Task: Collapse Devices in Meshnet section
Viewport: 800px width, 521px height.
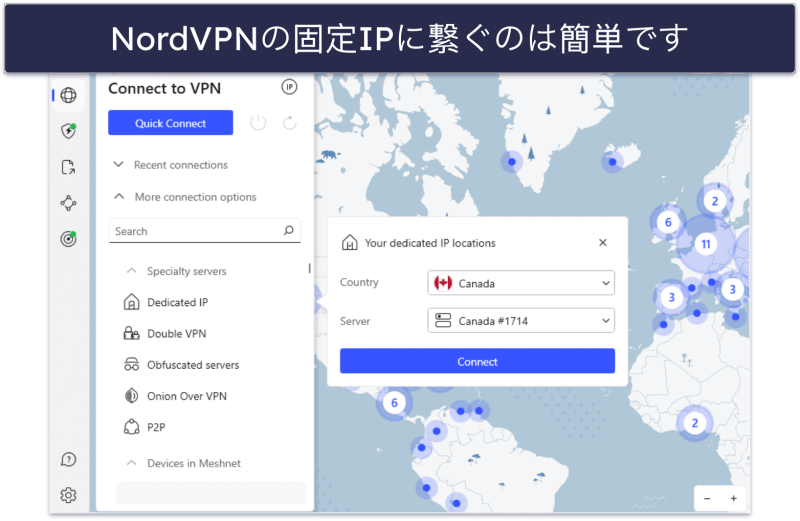Action: [x=184, y=463]
